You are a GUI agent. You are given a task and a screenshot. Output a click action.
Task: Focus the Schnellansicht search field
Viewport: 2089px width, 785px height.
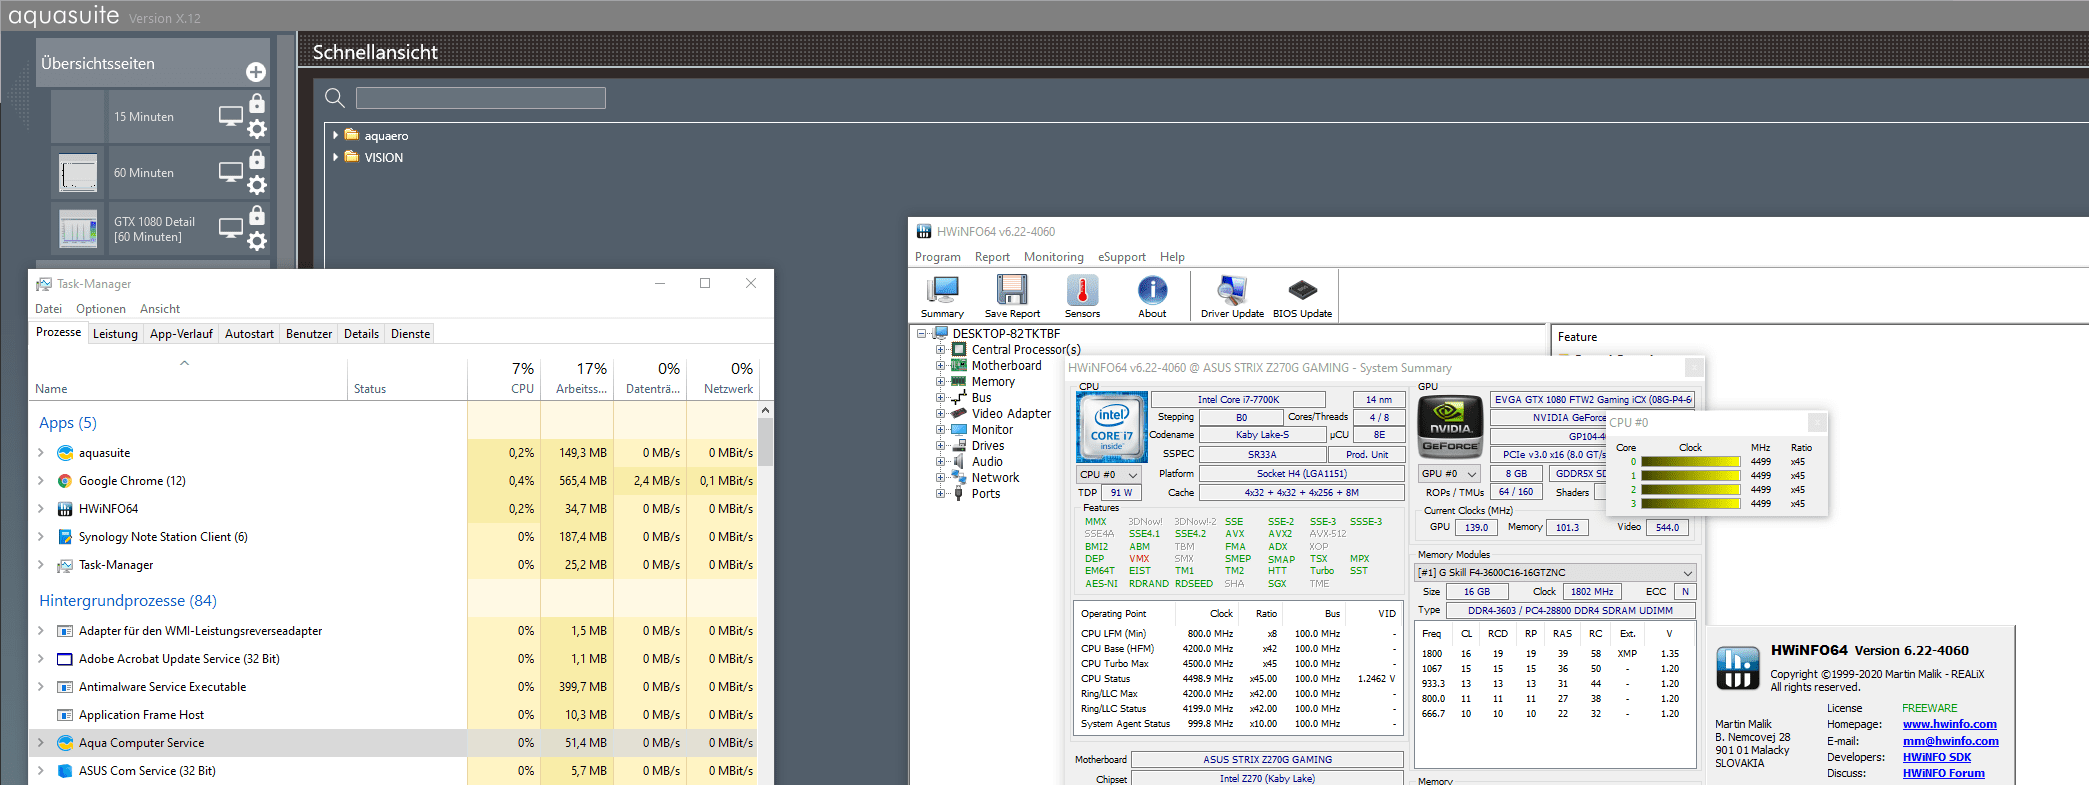pos(480,97)
